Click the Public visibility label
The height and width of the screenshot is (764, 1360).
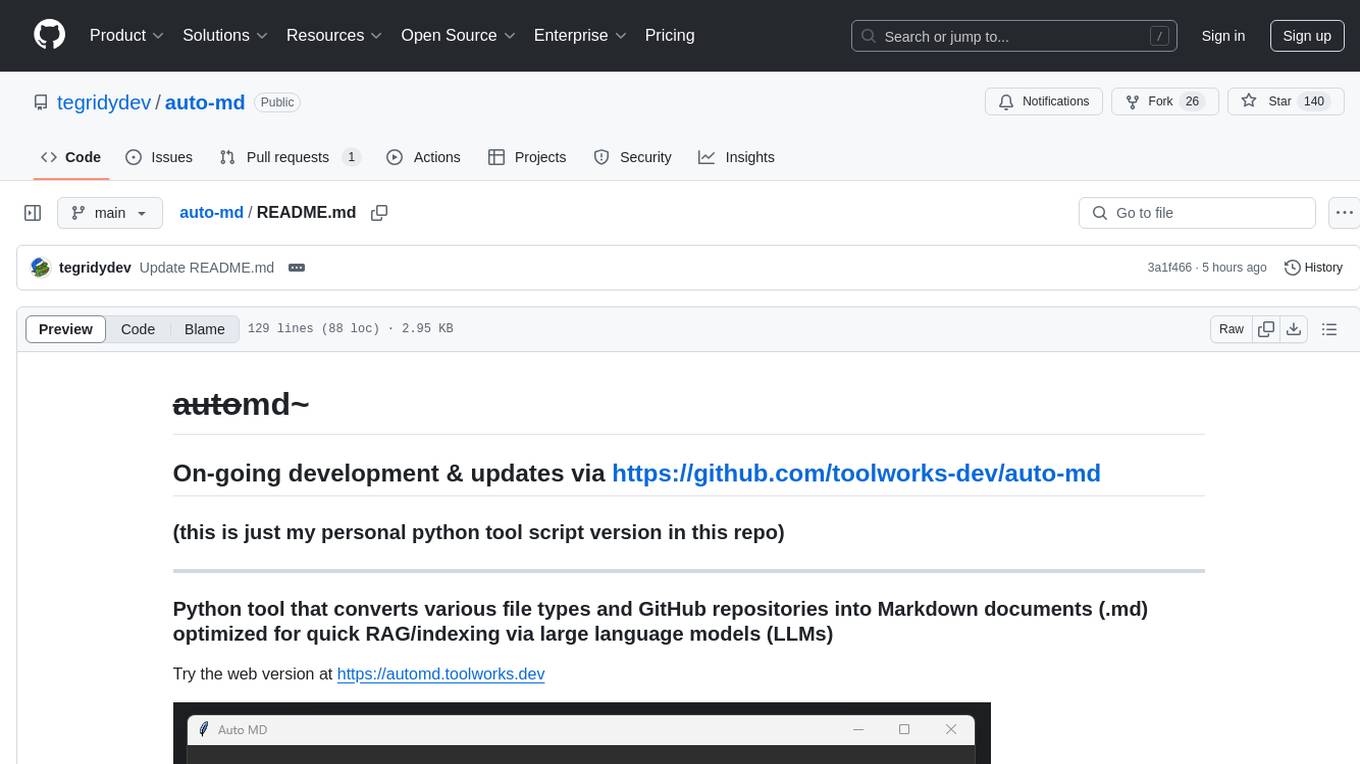[277, 102]
